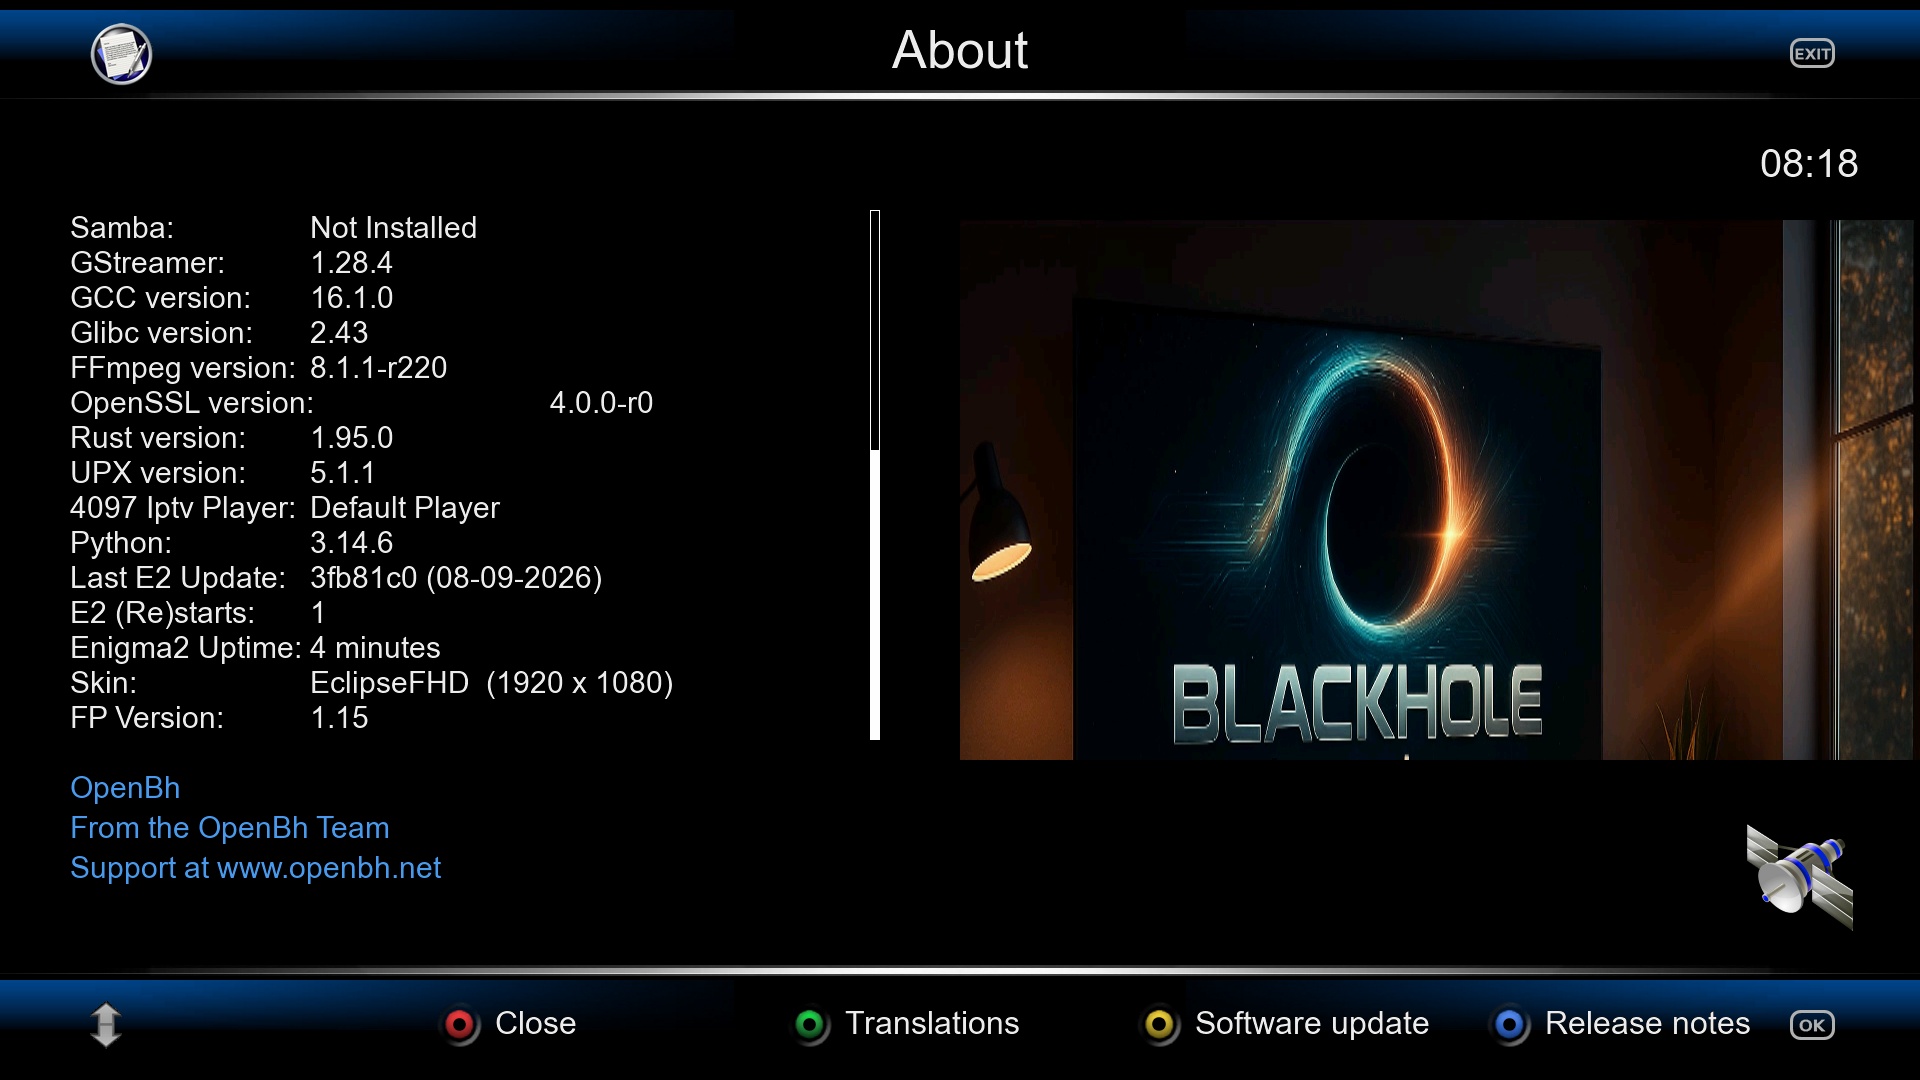
Task: Click Enigma2 Uptime '4 minutes' value
Action: [x=375, y=648]
